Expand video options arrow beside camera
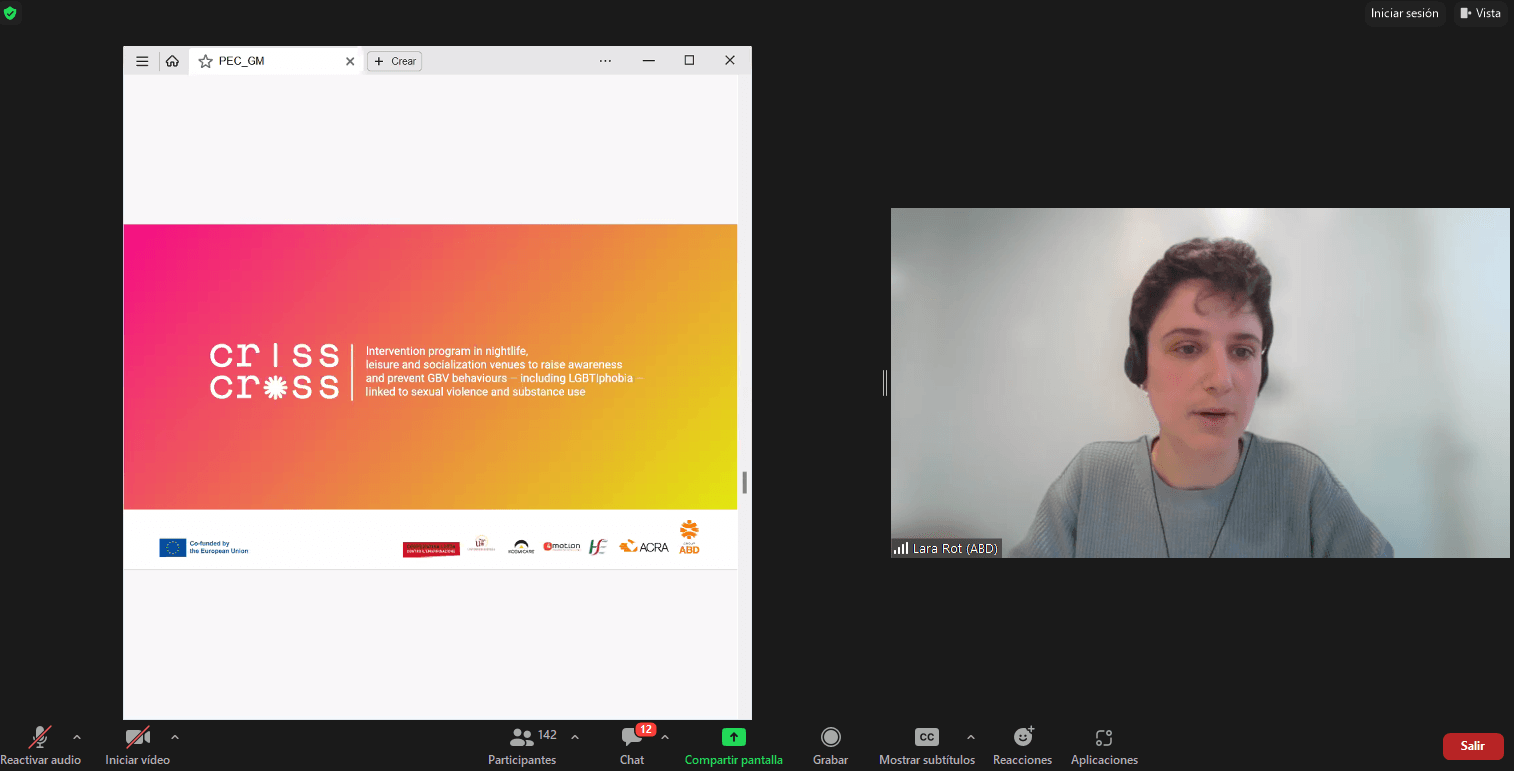This screenshot has height=771, width=1514. point(175,737)
